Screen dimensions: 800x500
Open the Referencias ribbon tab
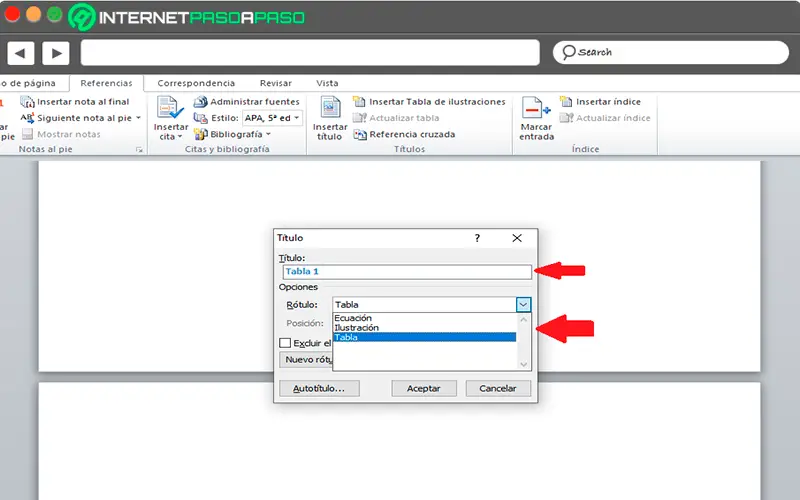pyautogui.click(x=106, y=83)
